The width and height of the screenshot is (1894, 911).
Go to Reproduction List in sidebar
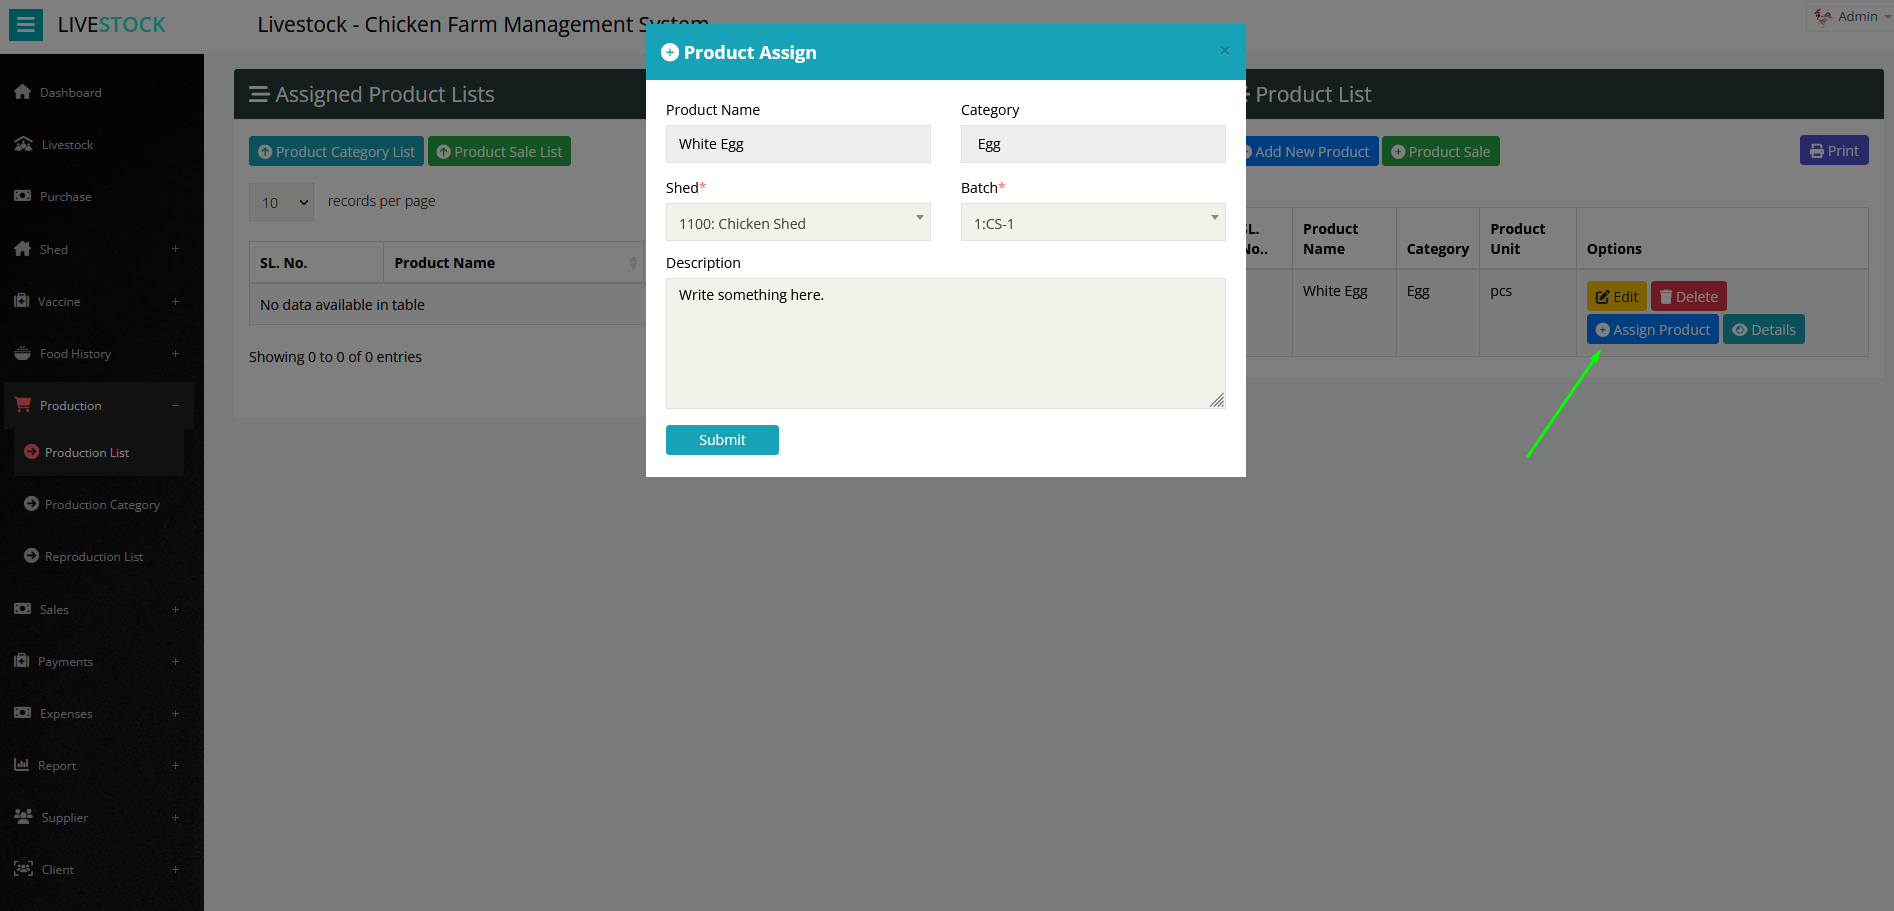click(x=94, y=557)
